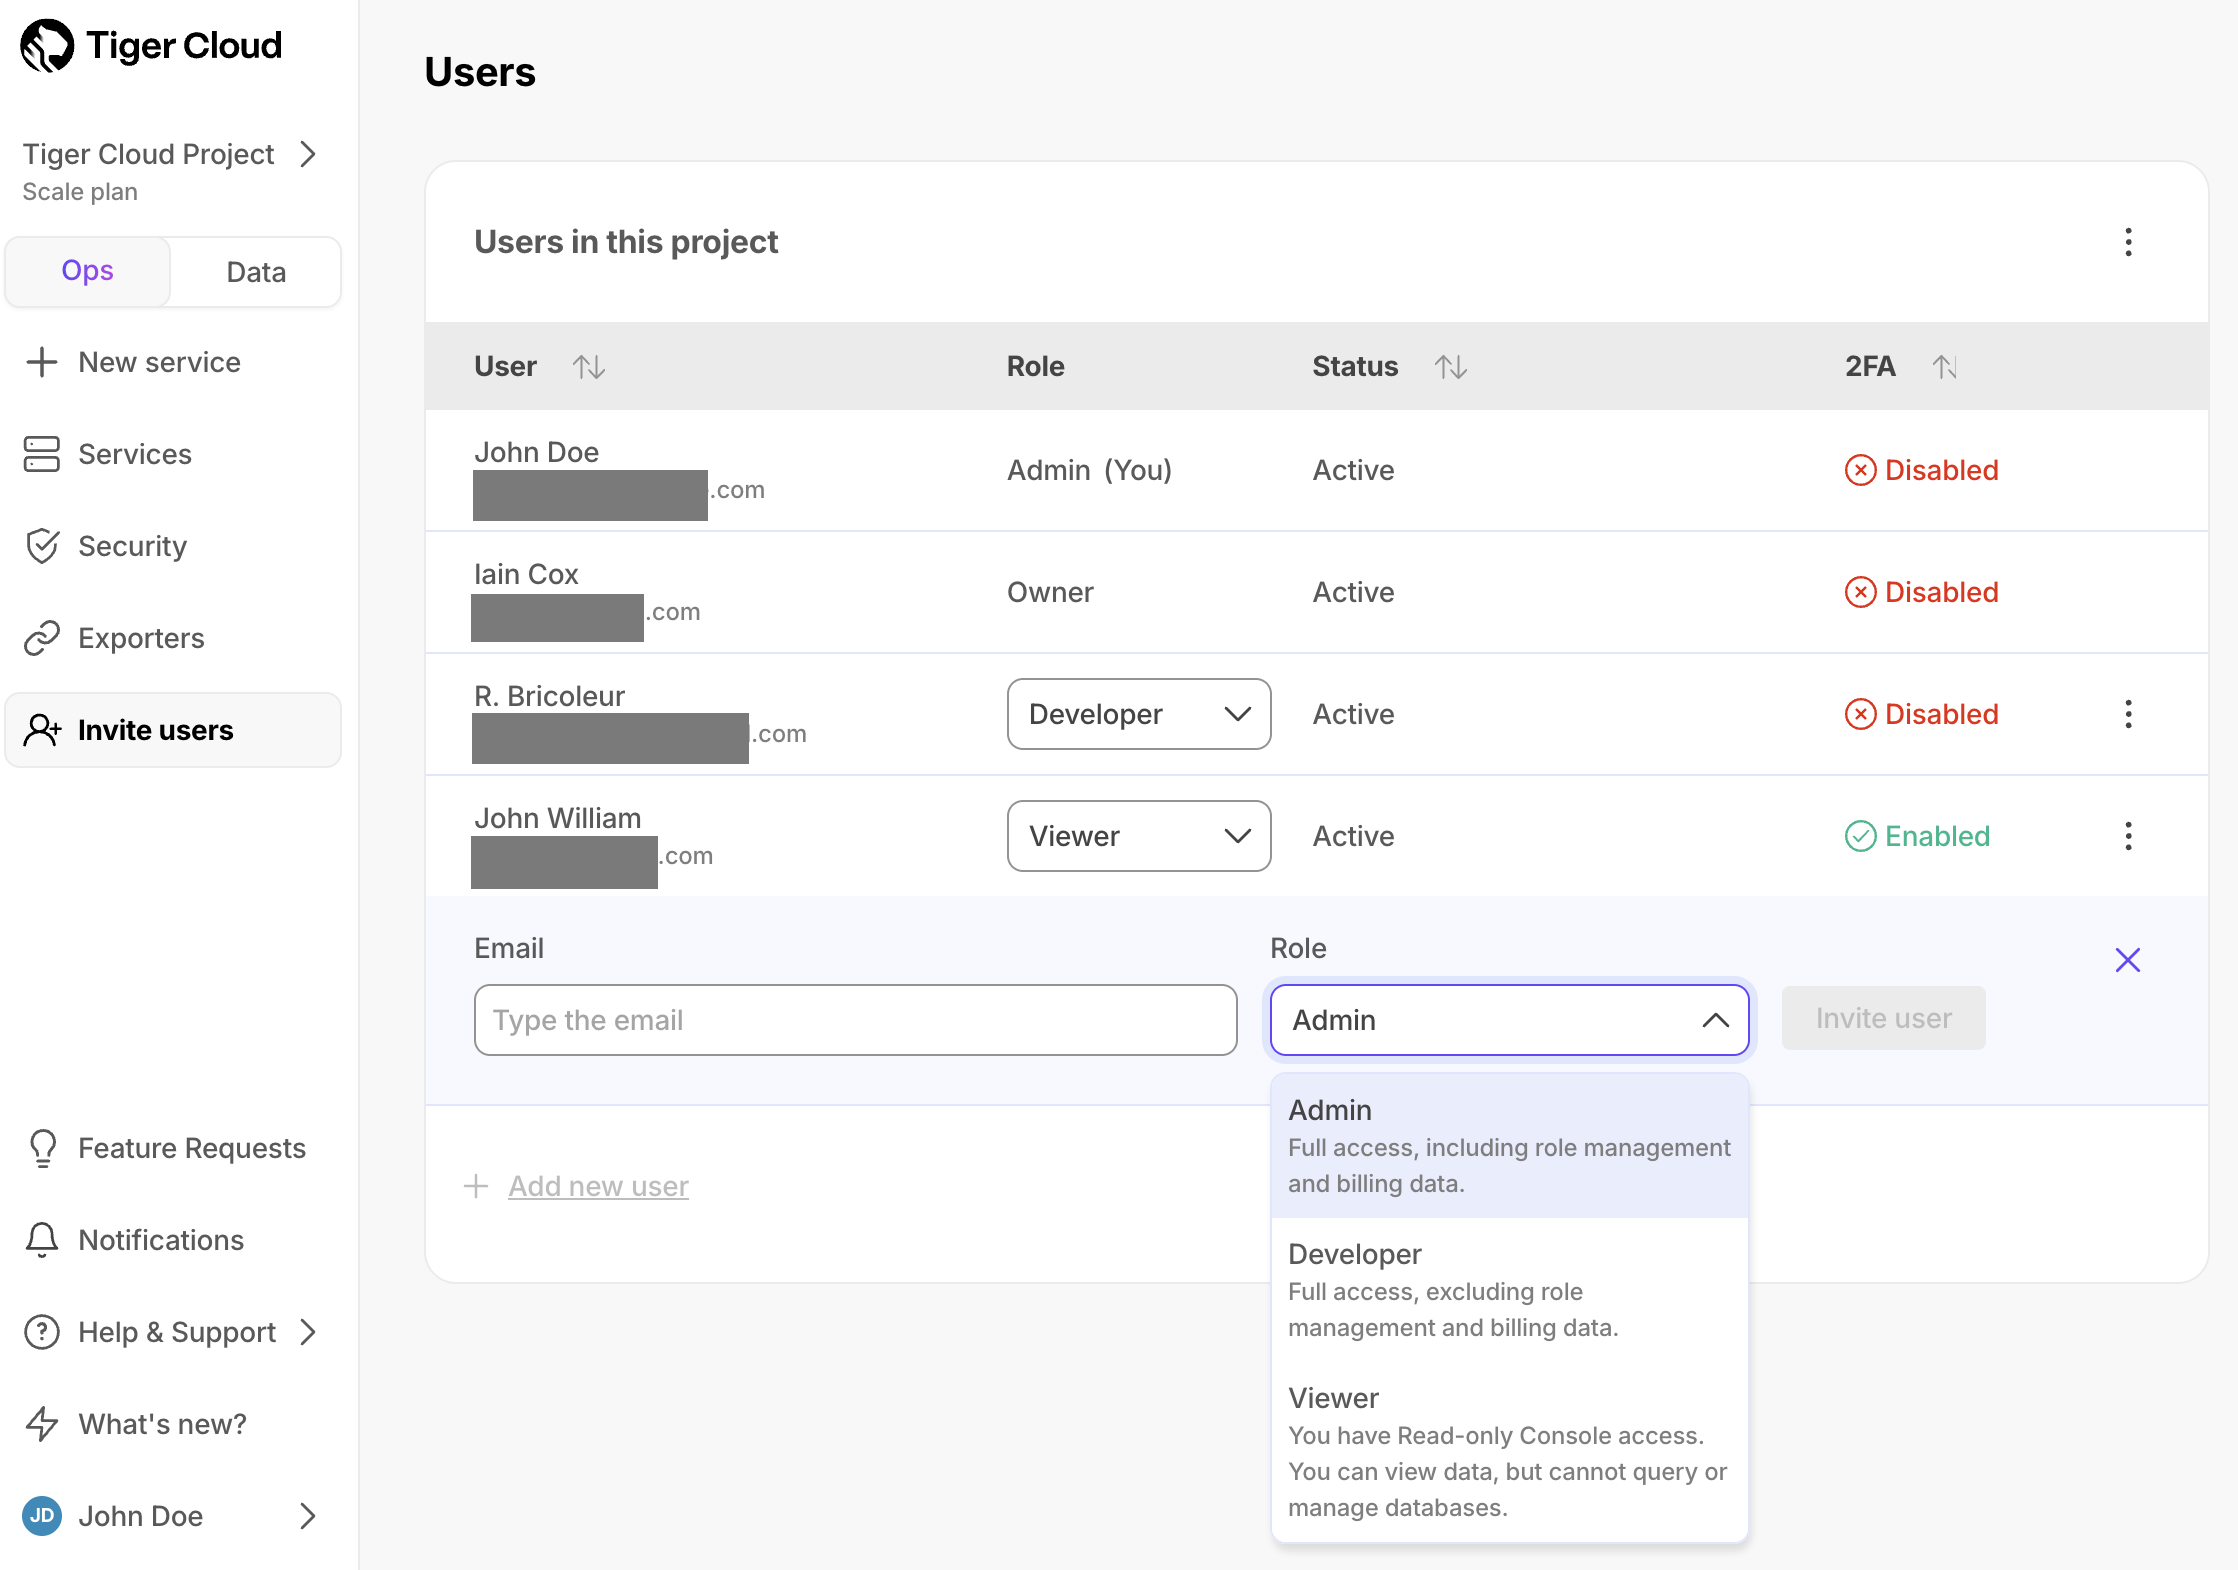2238x1570 pixels.
Task: Sort the table by Status column
Action: pyautogui.click(x=1451, y=367)
